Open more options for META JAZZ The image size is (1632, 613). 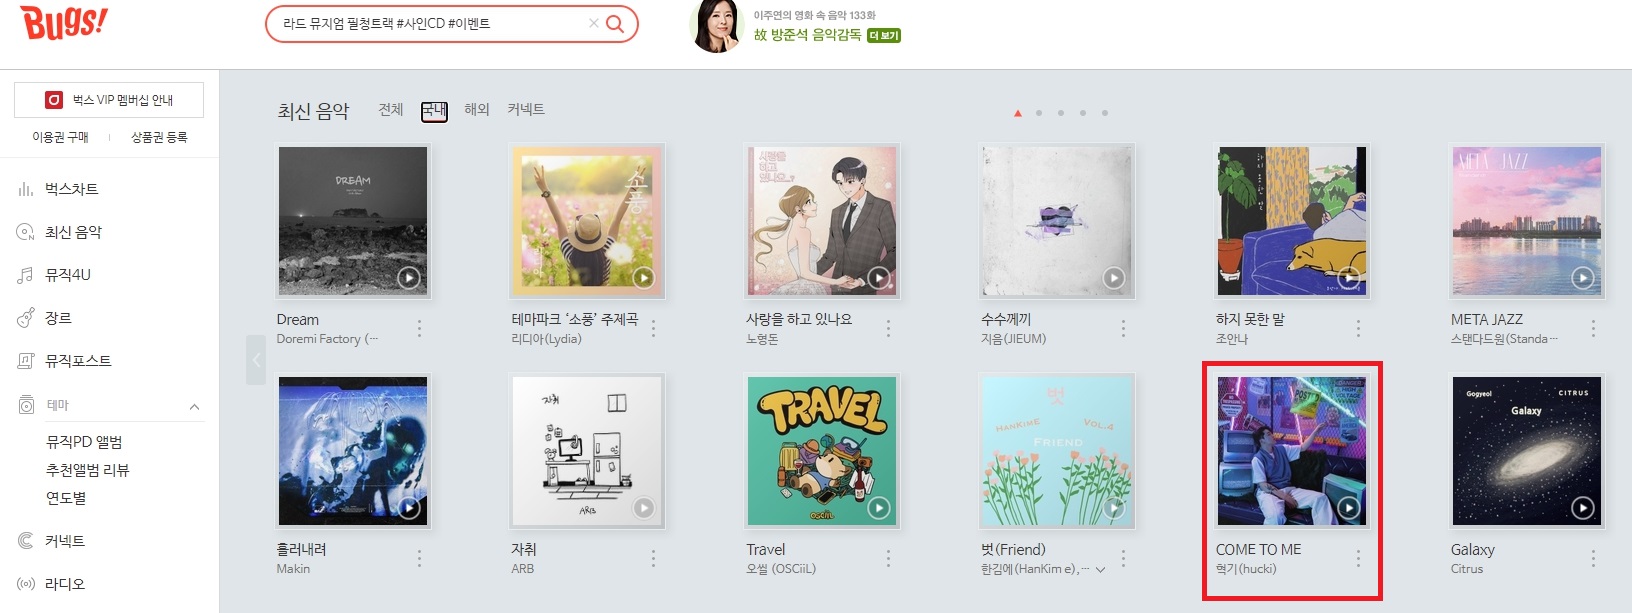[1593, 328]
